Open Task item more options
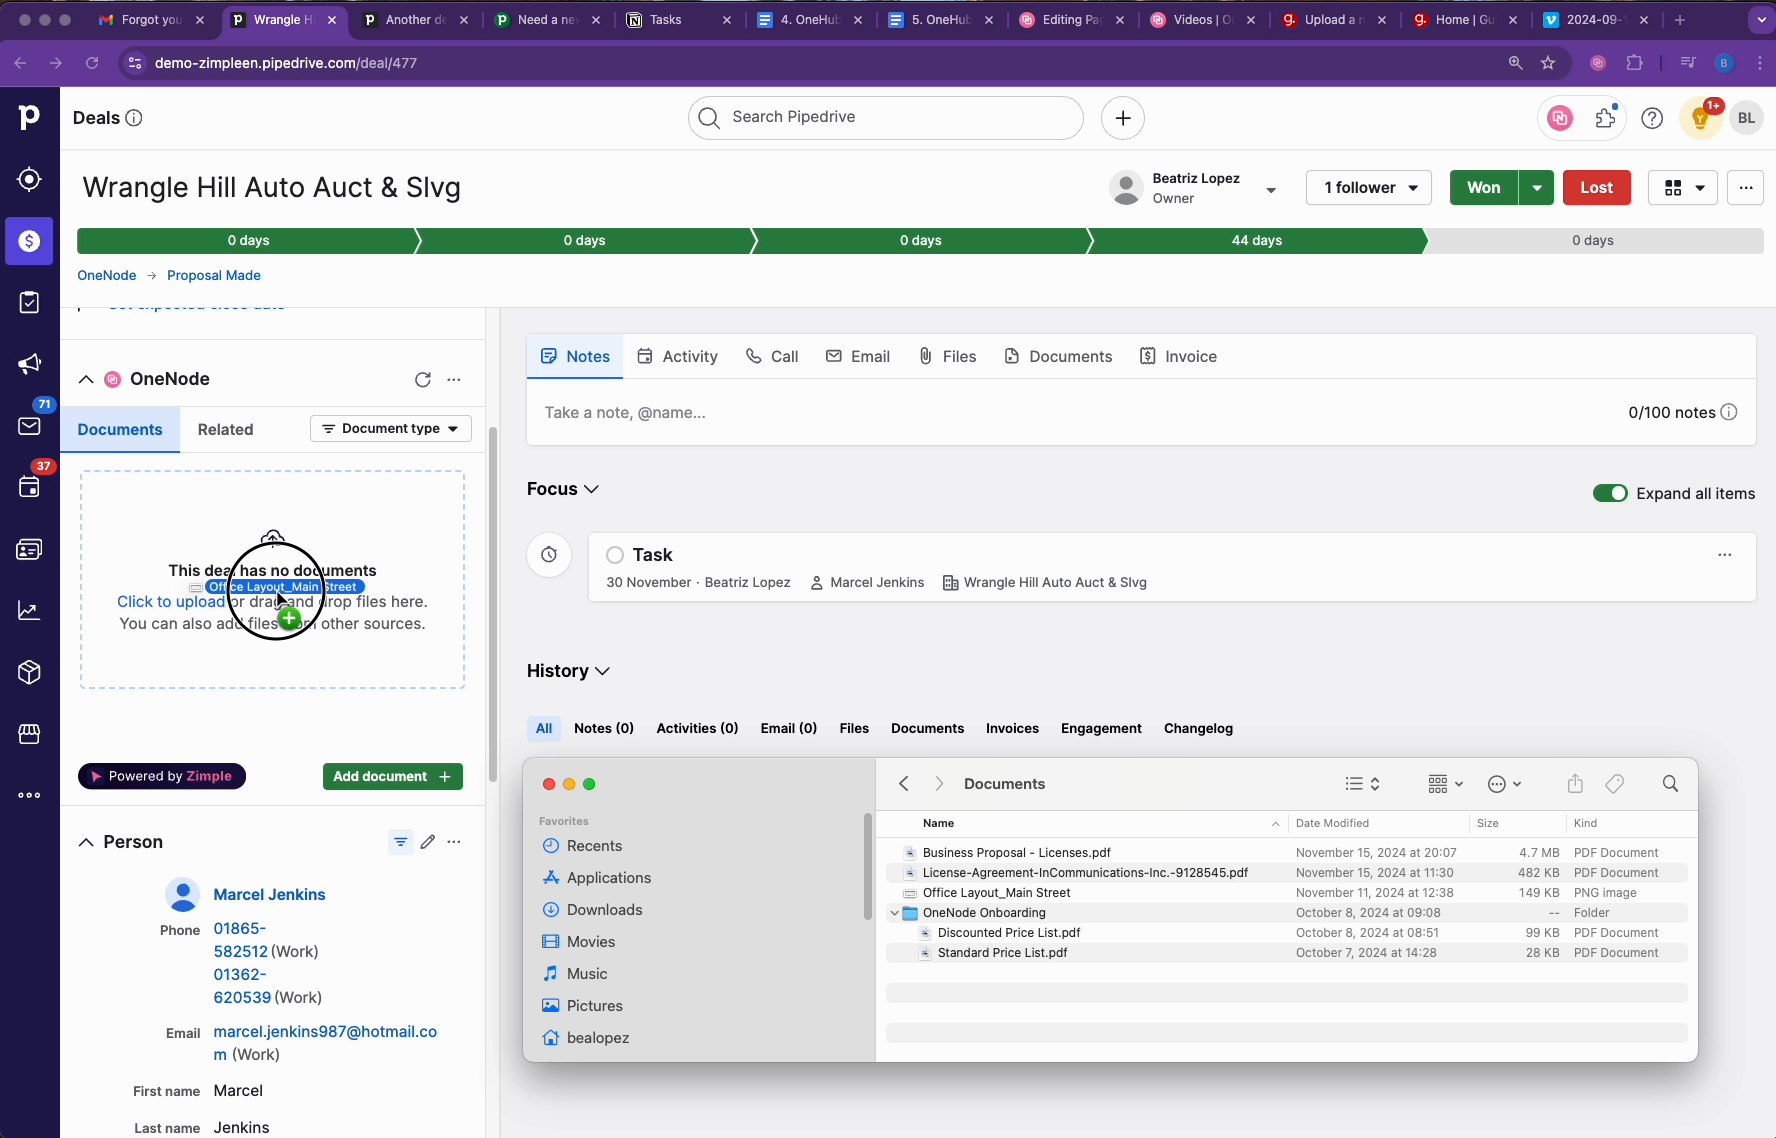Screen dimensions: 1776x1138 coord(1725,555)
